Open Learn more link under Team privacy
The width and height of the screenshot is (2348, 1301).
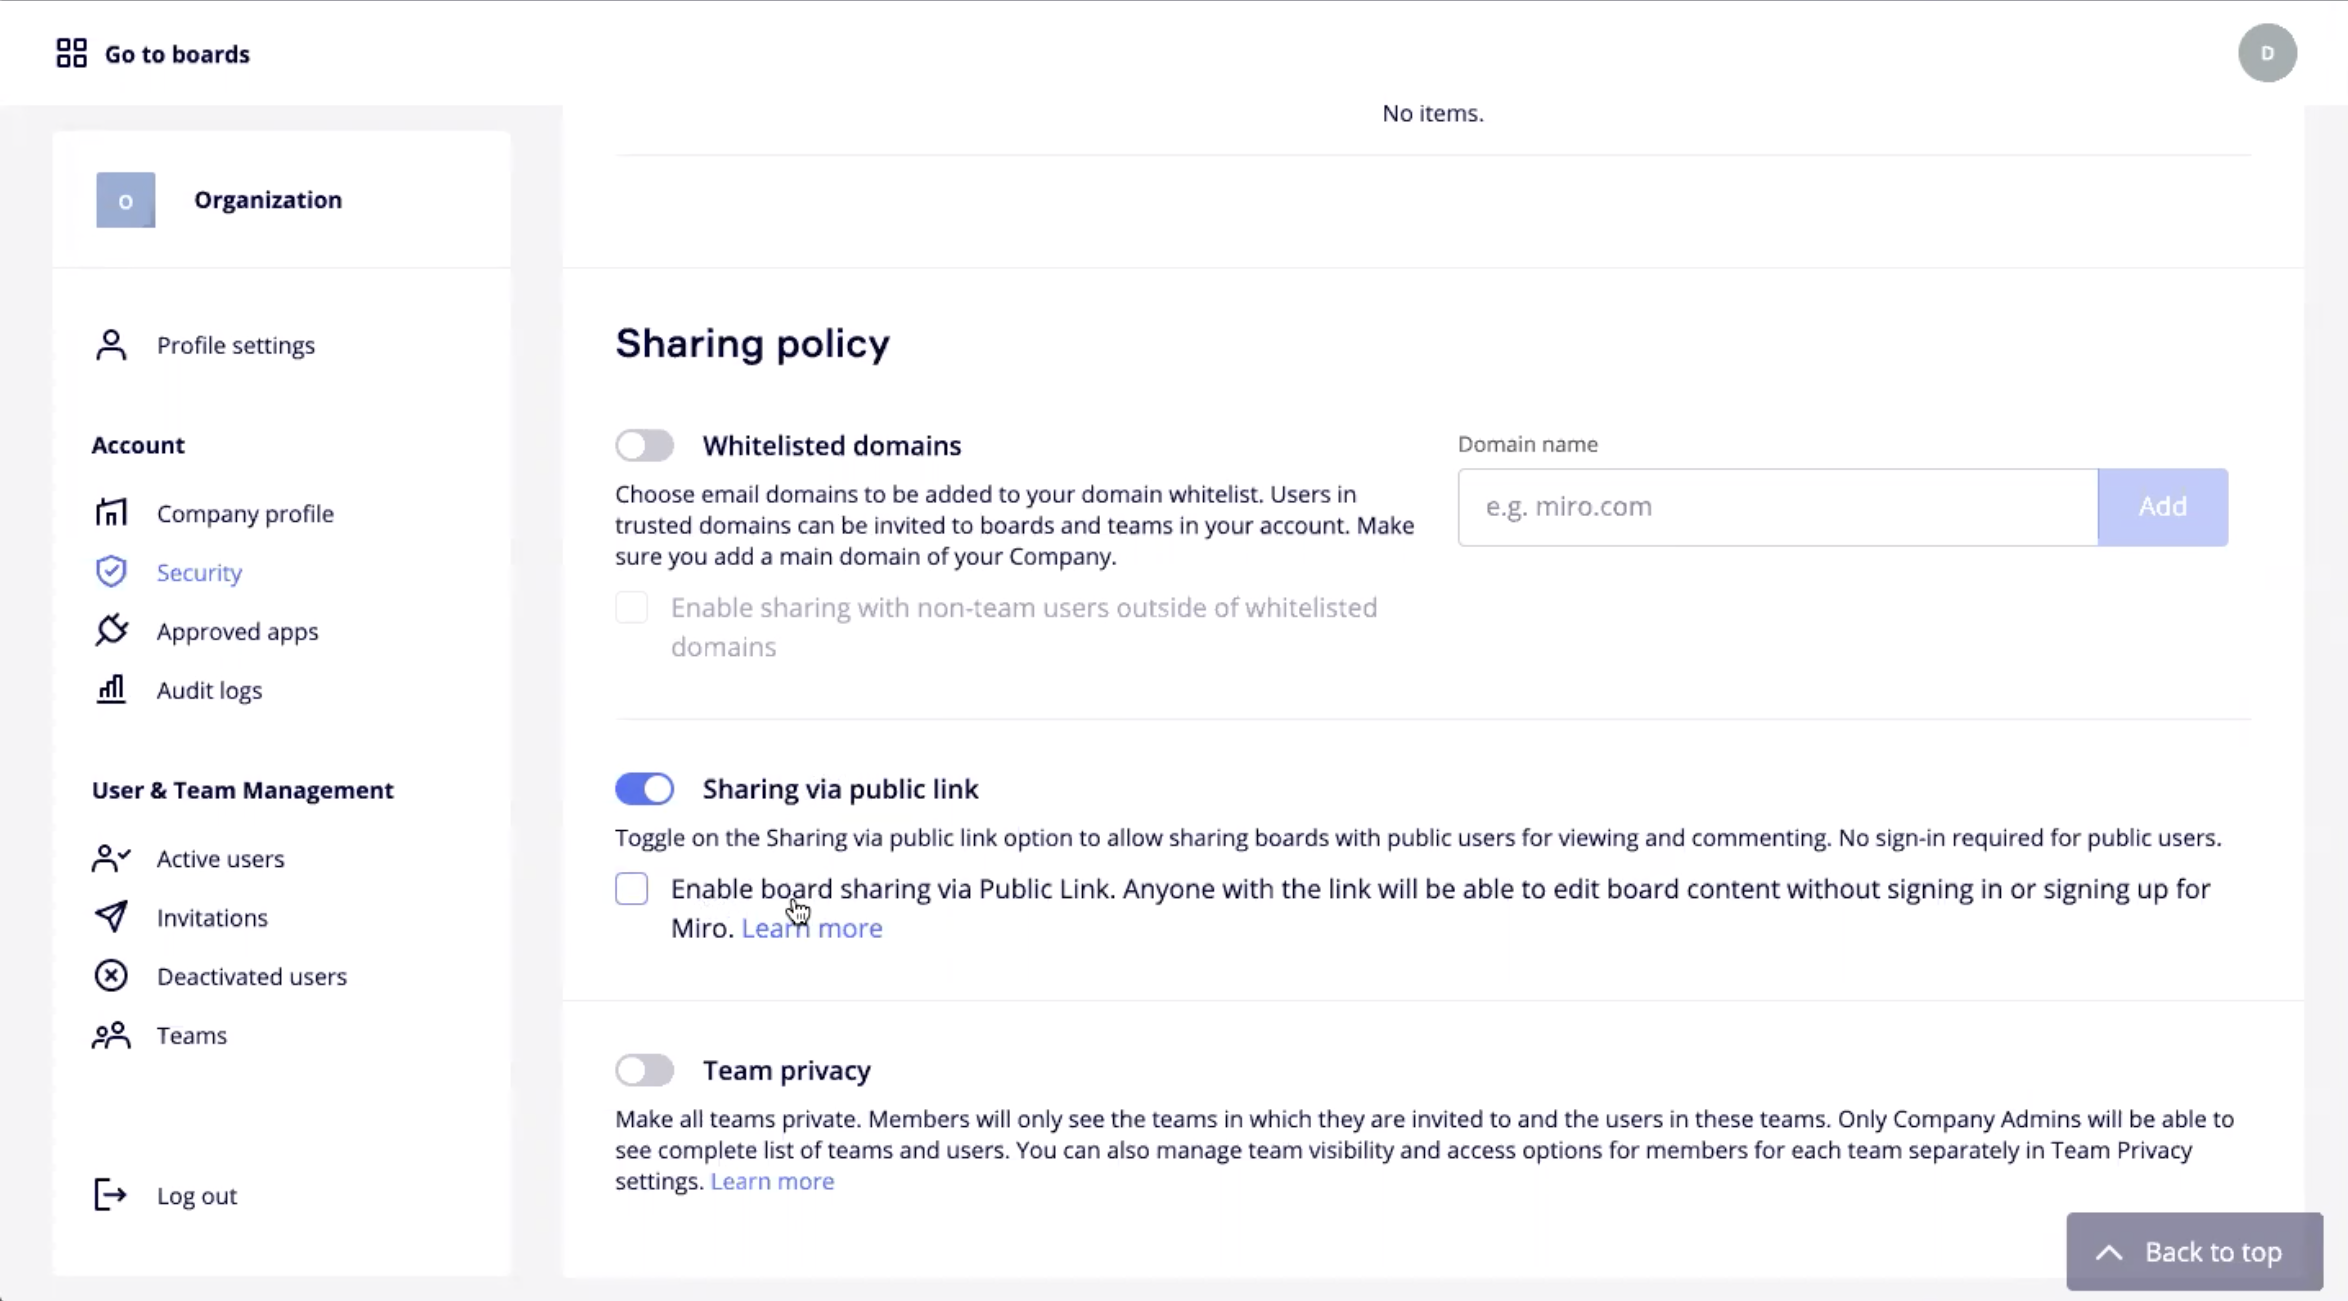pos(771,1181)
